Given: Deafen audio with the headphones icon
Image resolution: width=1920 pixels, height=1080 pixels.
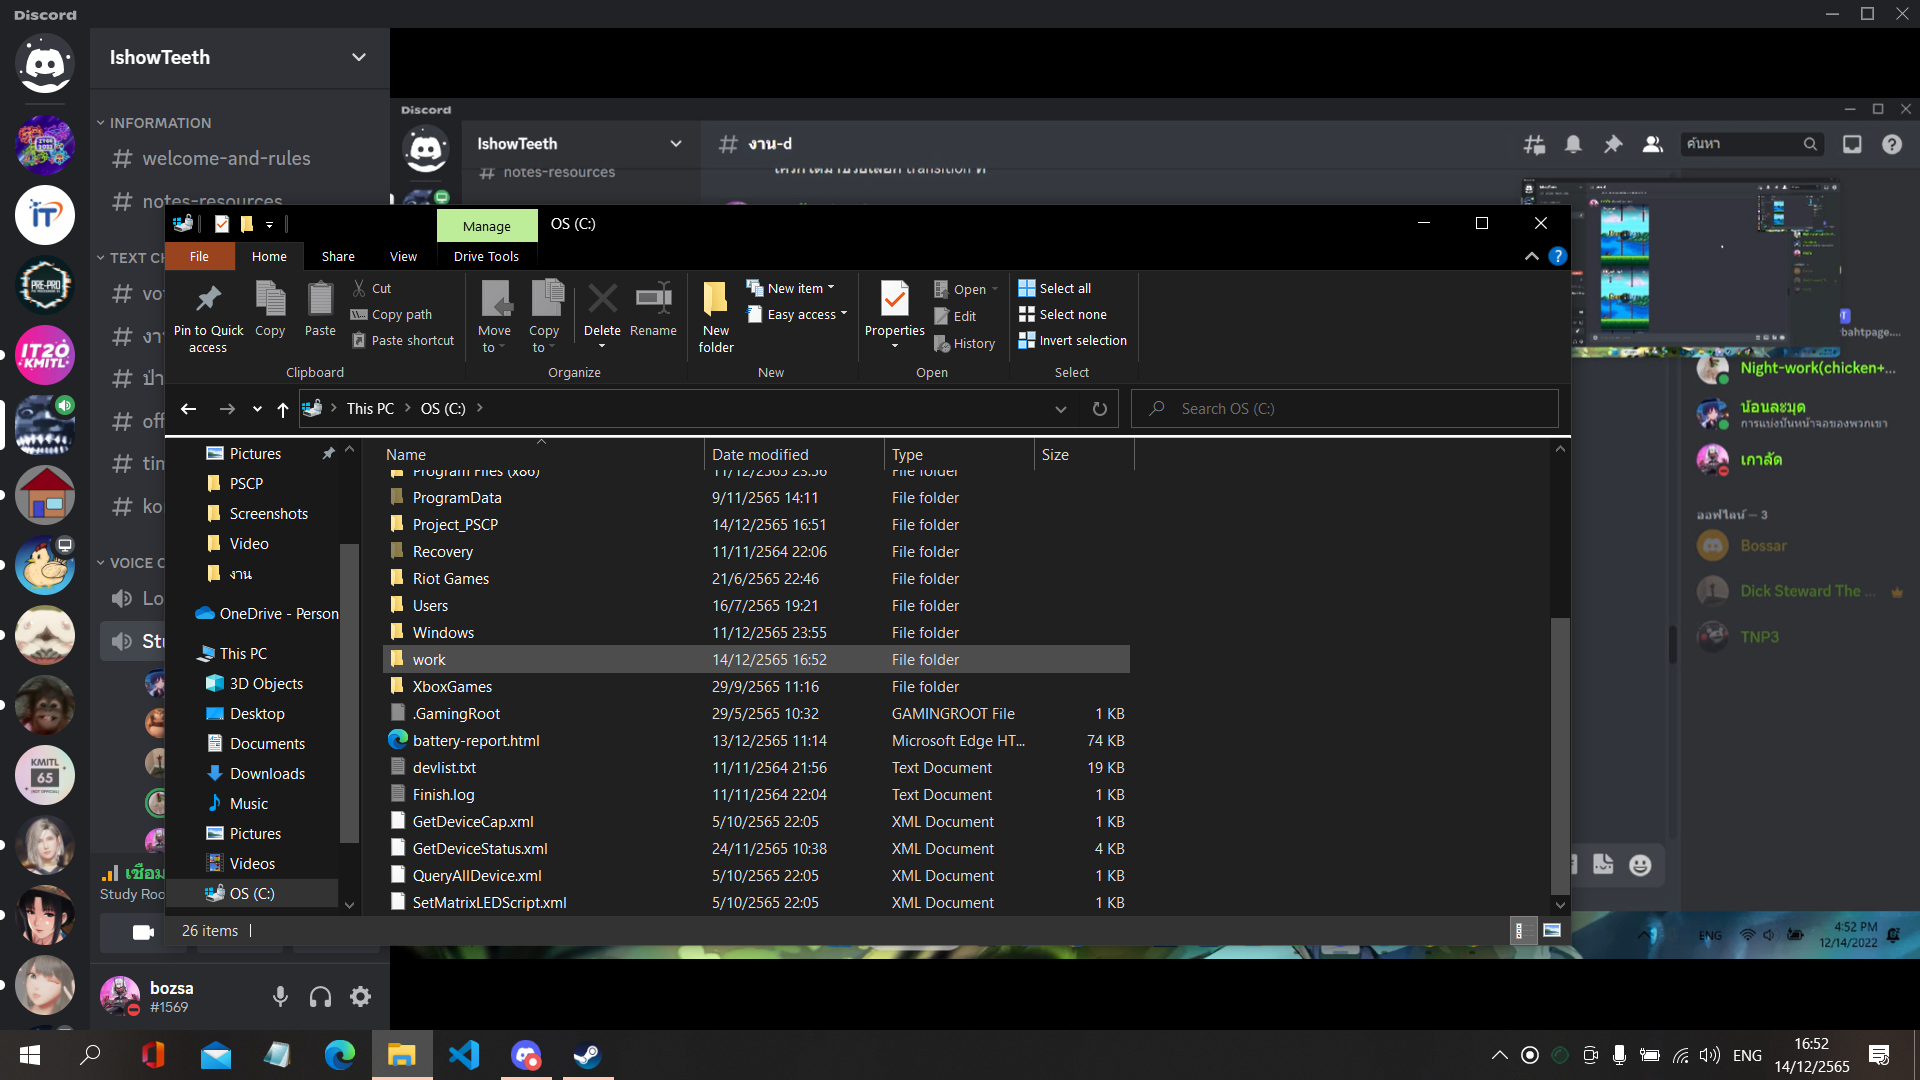Looking at the screenshot, I should tap(320, 996).
